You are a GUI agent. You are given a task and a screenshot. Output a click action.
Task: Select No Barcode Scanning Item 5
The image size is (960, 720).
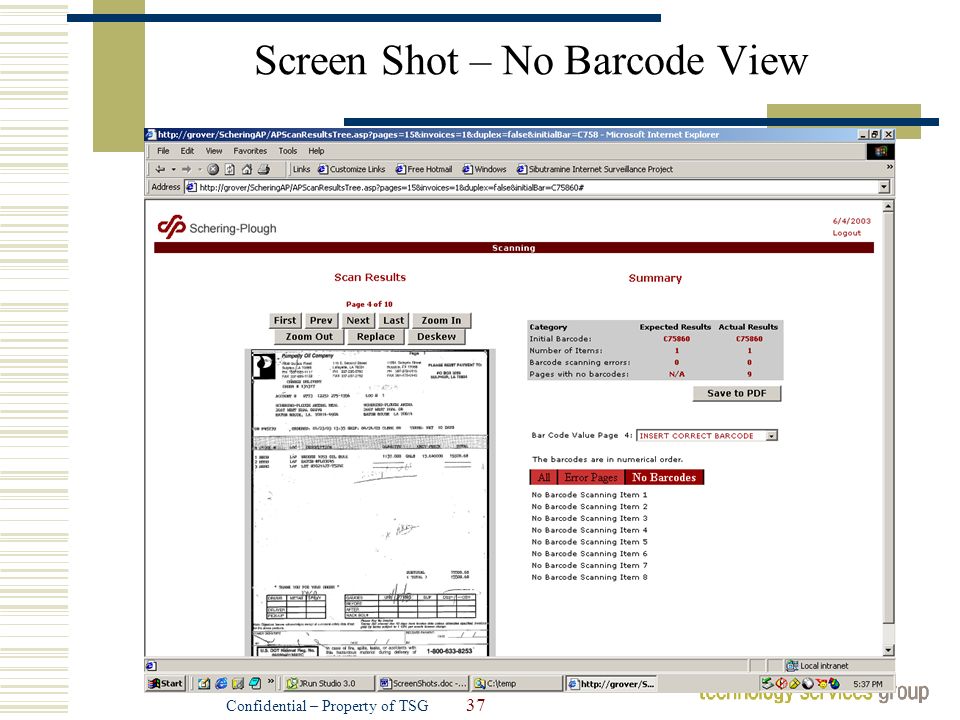tap(589, 542)
